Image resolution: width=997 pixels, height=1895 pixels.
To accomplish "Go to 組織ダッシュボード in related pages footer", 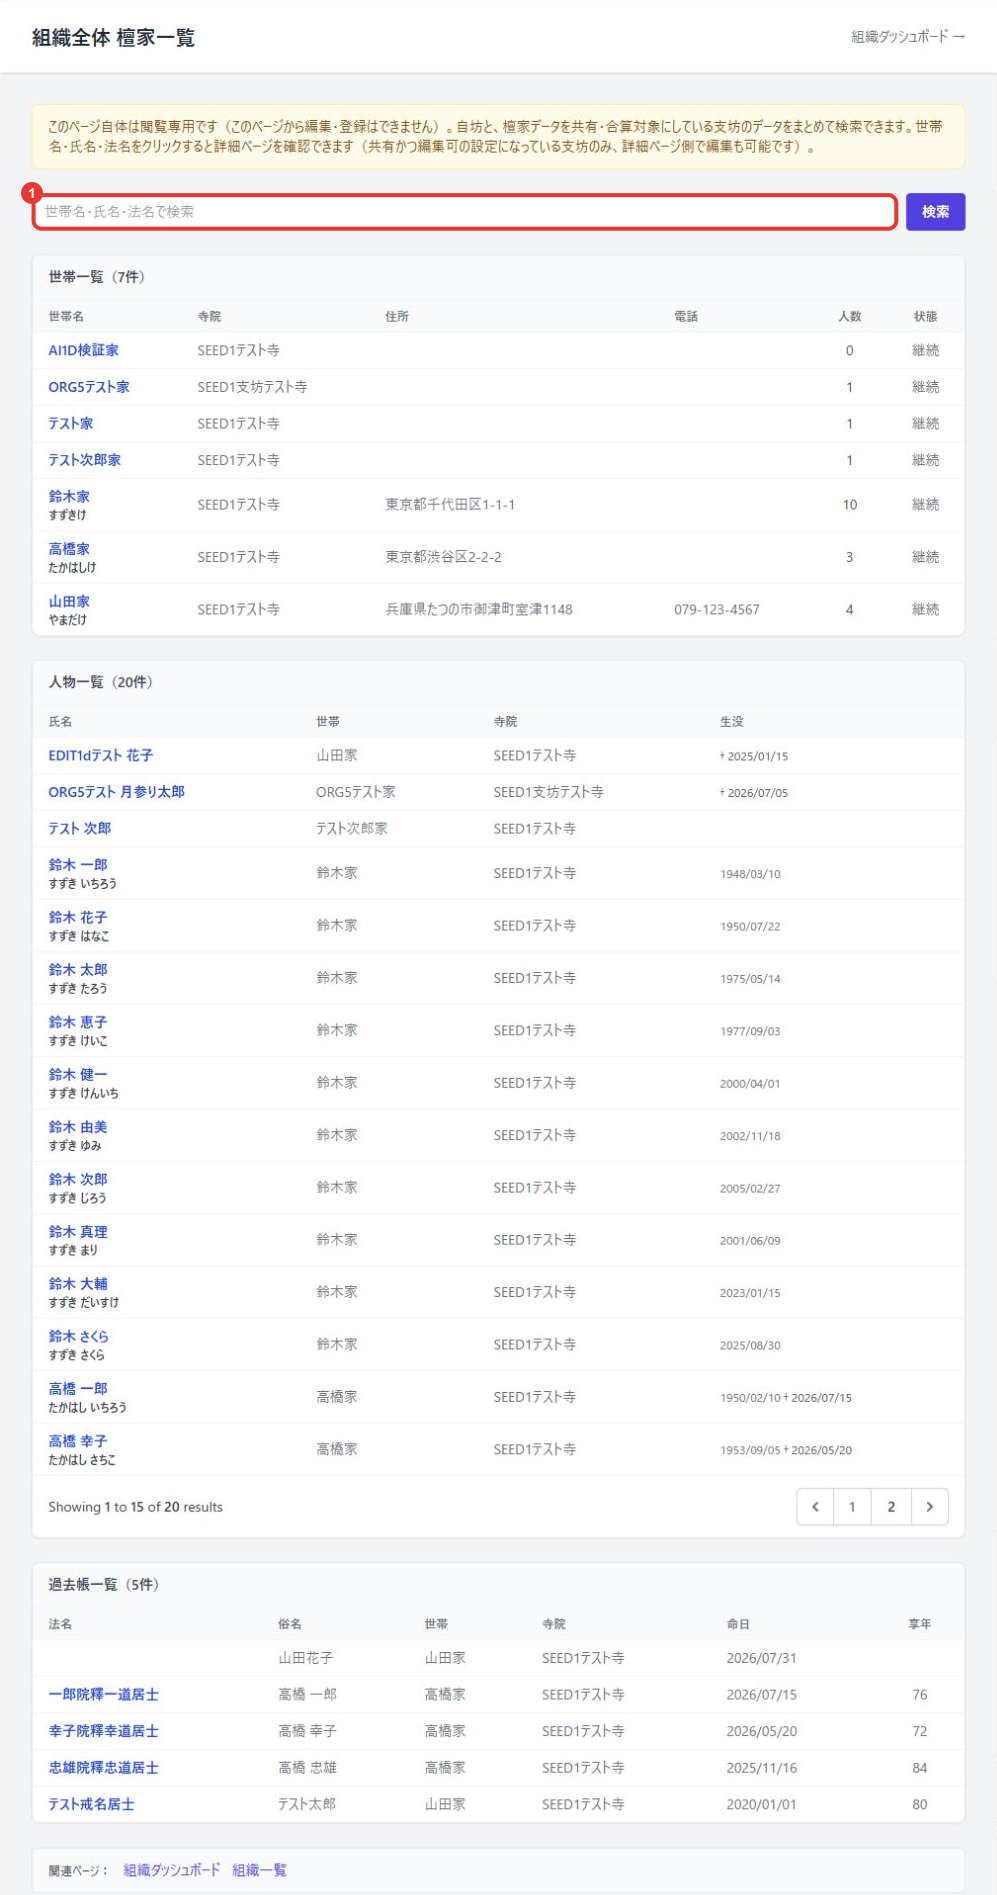I will (x=172, y=1870).
